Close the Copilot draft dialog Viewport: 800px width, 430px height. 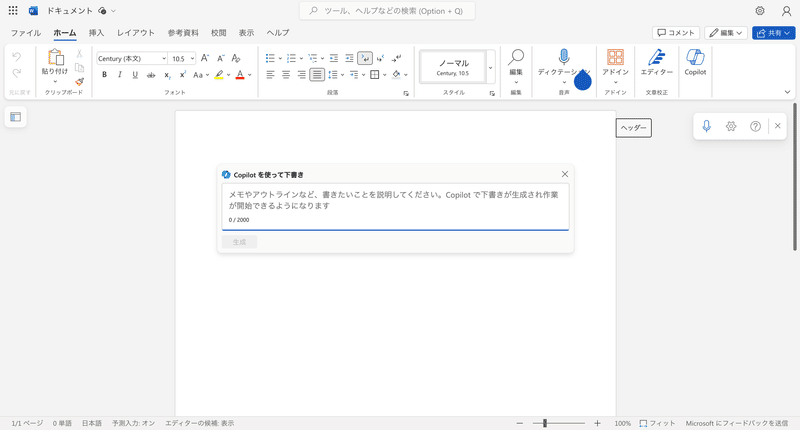click(x=565, y=174)
